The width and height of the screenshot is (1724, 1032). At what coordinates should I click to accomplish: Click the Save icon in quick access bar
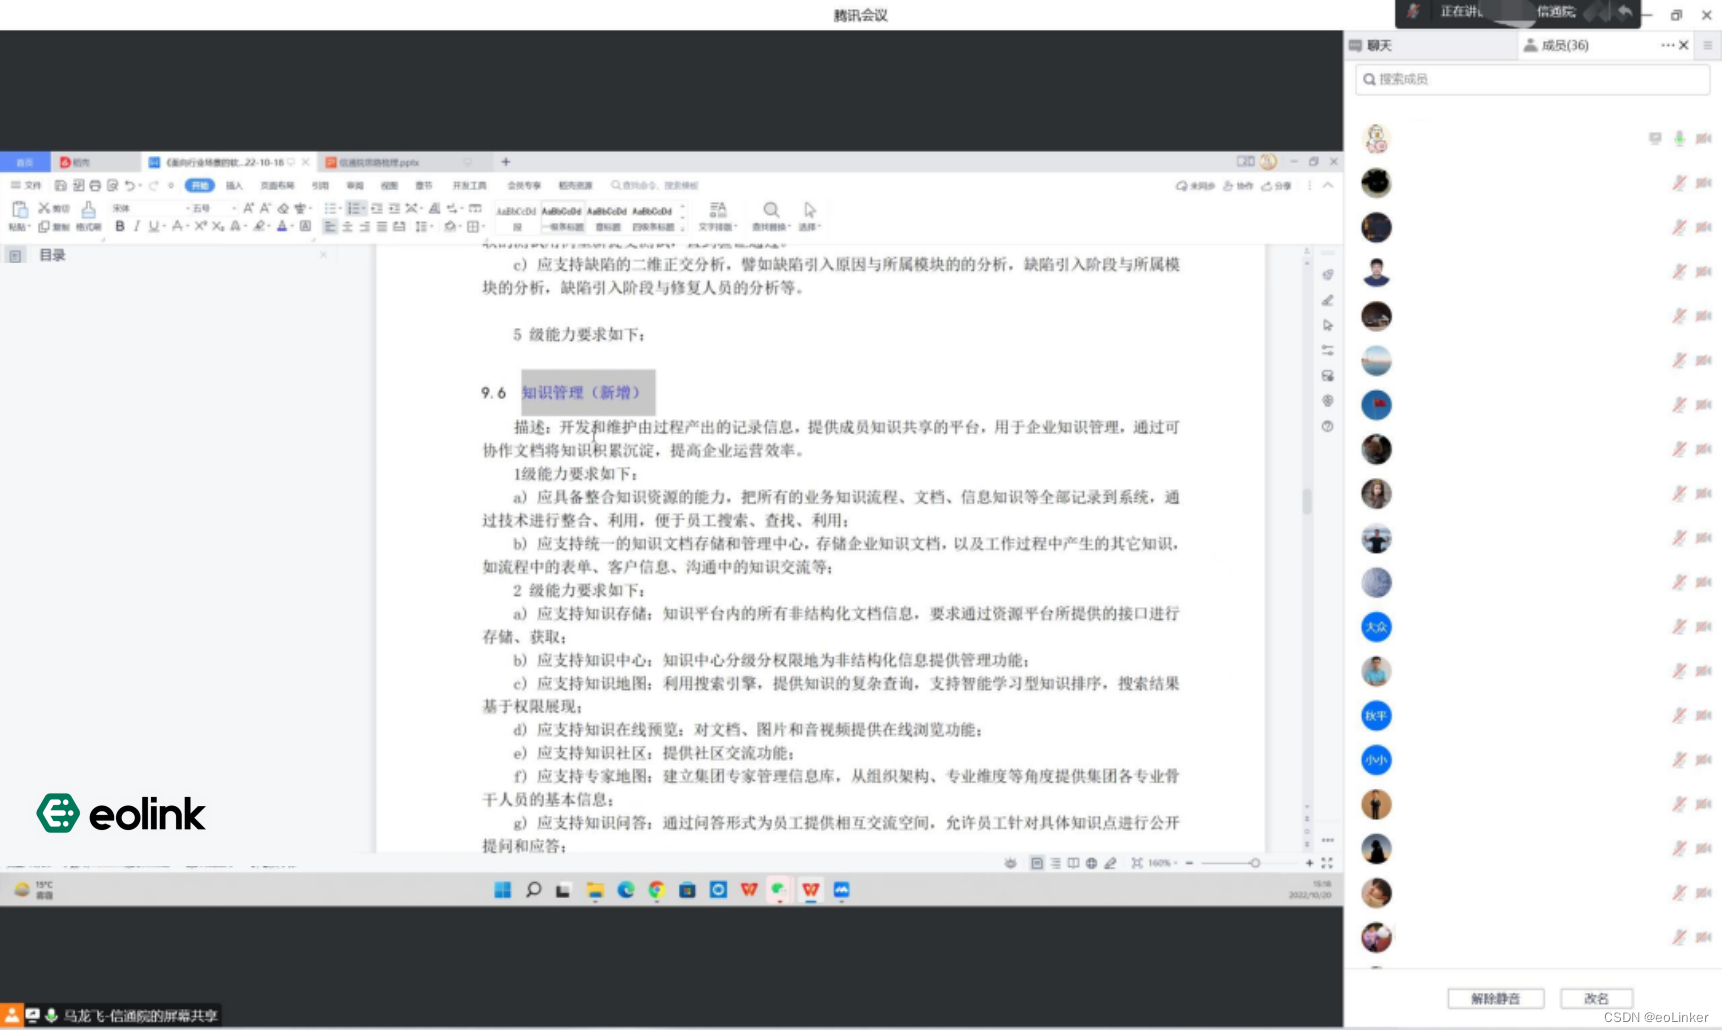pos(60,186)
